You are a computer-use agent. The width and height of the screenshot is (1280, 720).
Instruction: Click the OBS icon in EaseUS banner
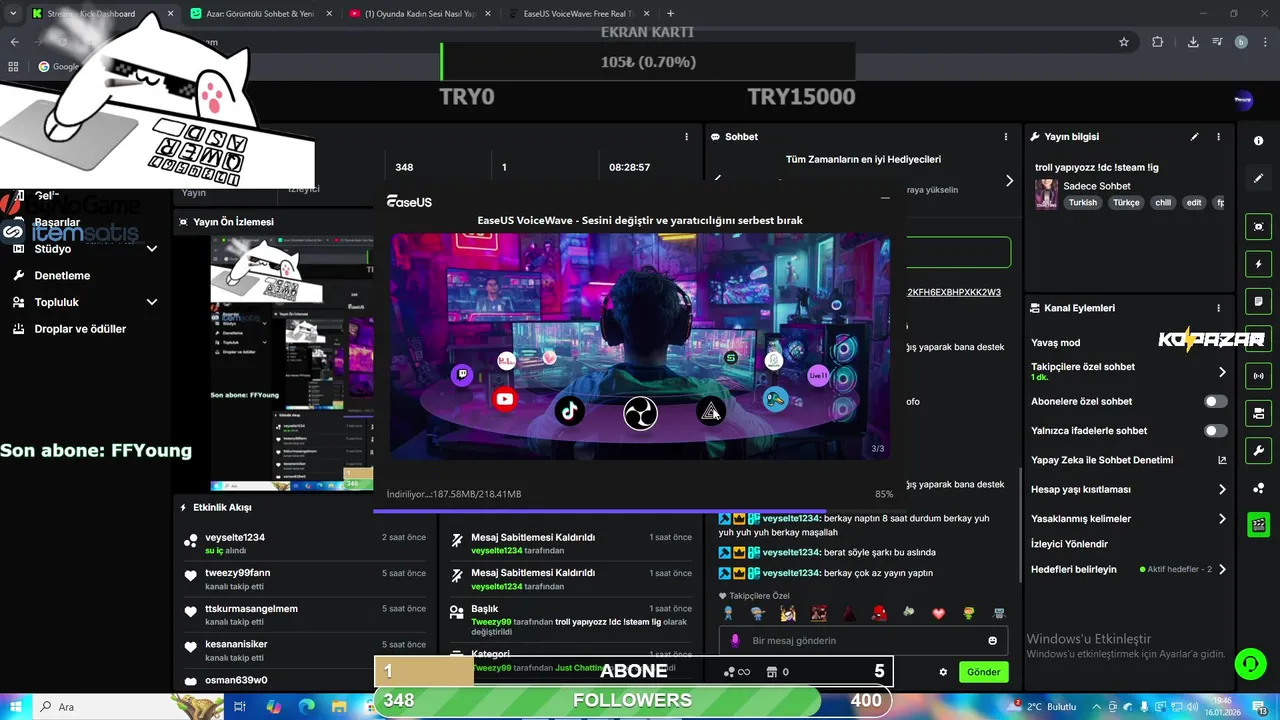click(640, 413)
